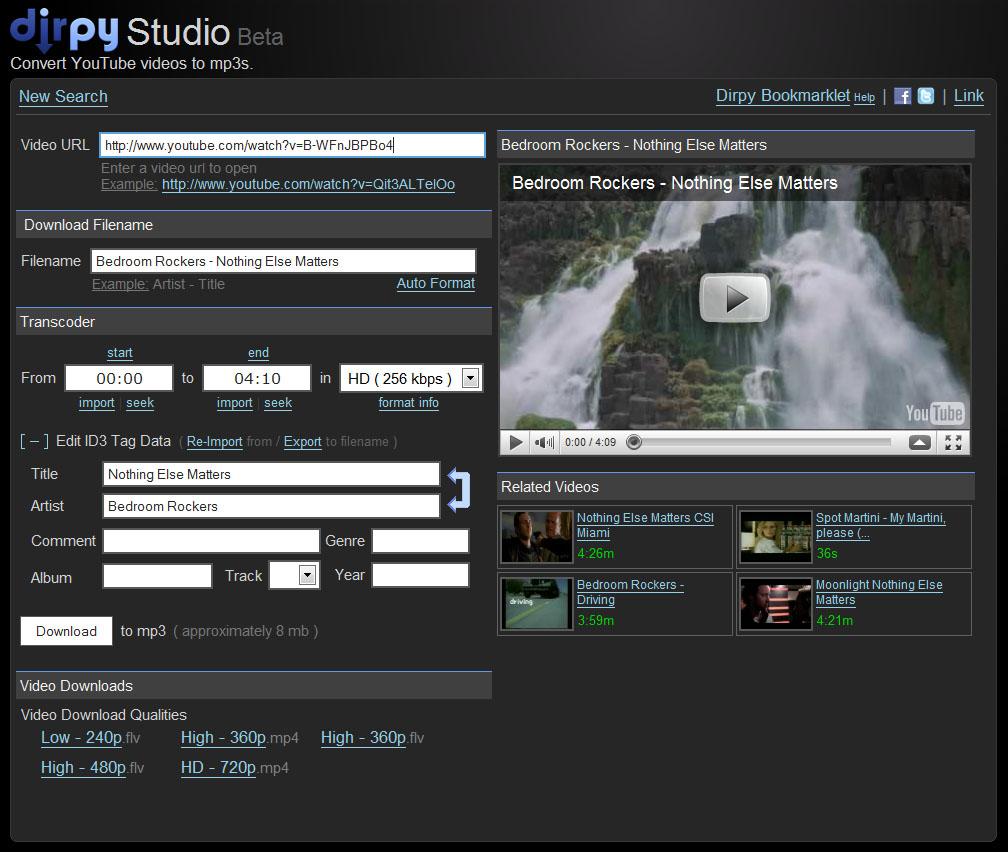Click Auto Format for the filename
Viewport: 1008px width, 852px height.
435,284
